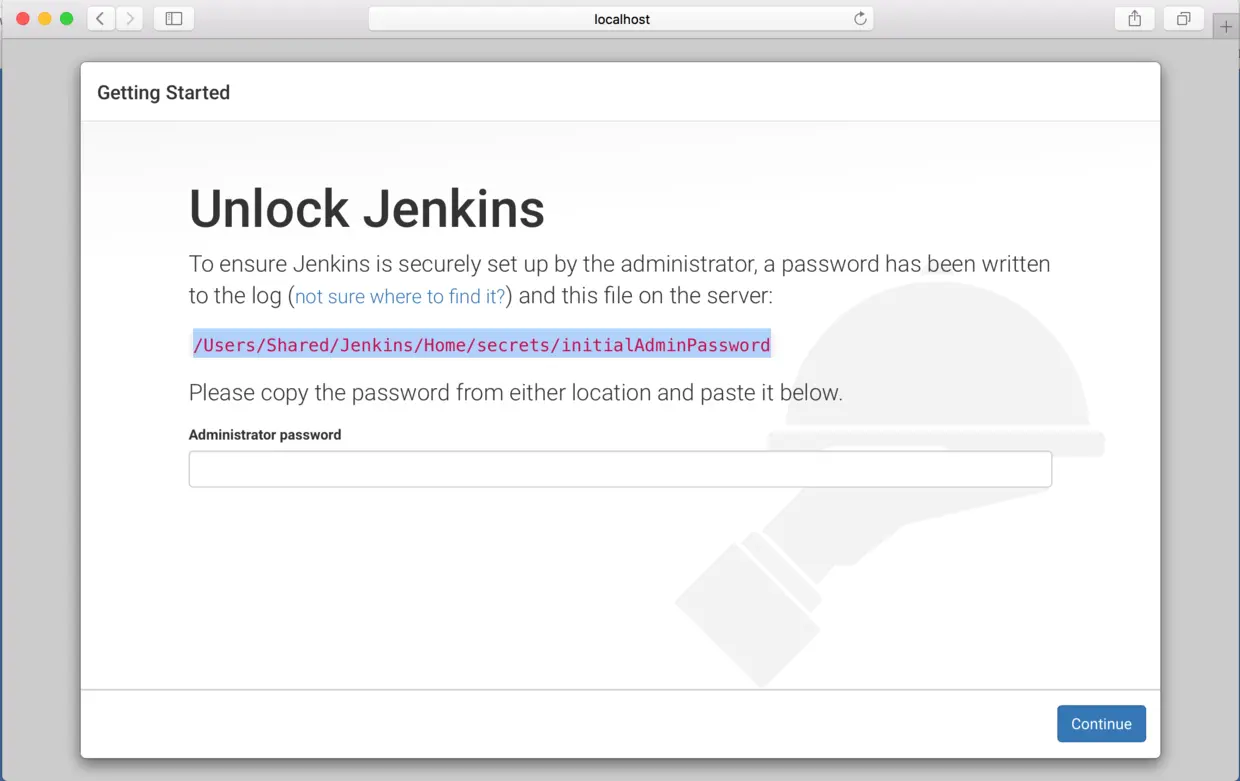The height and width of the screenshot is (781, 1240).
Task: Minimize the Safari window
Action: coord(45,19)
